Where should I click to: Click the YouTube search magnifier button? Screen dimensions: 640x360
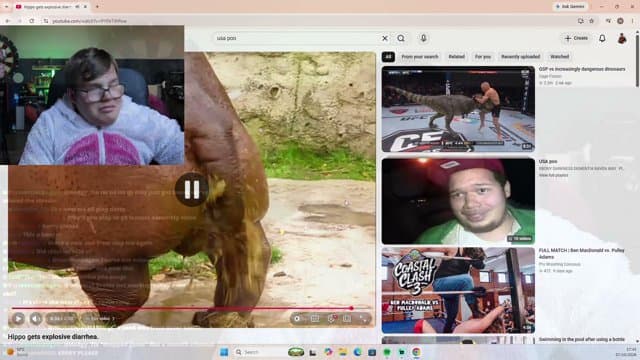click(x=401, y=38)
